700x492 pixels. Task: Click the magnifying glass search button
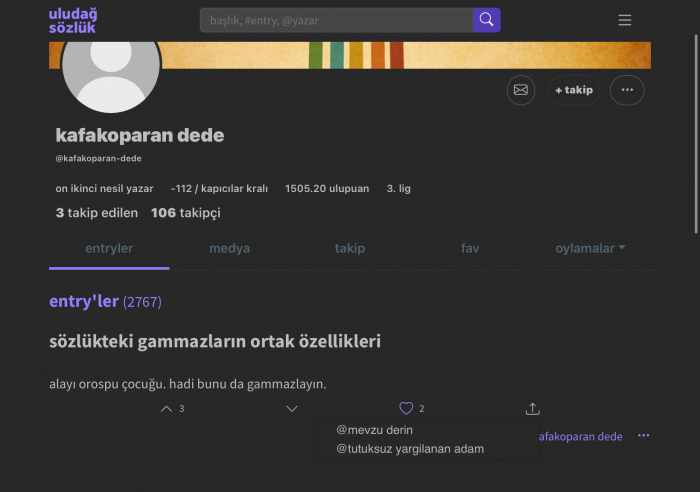coord(486,20)
